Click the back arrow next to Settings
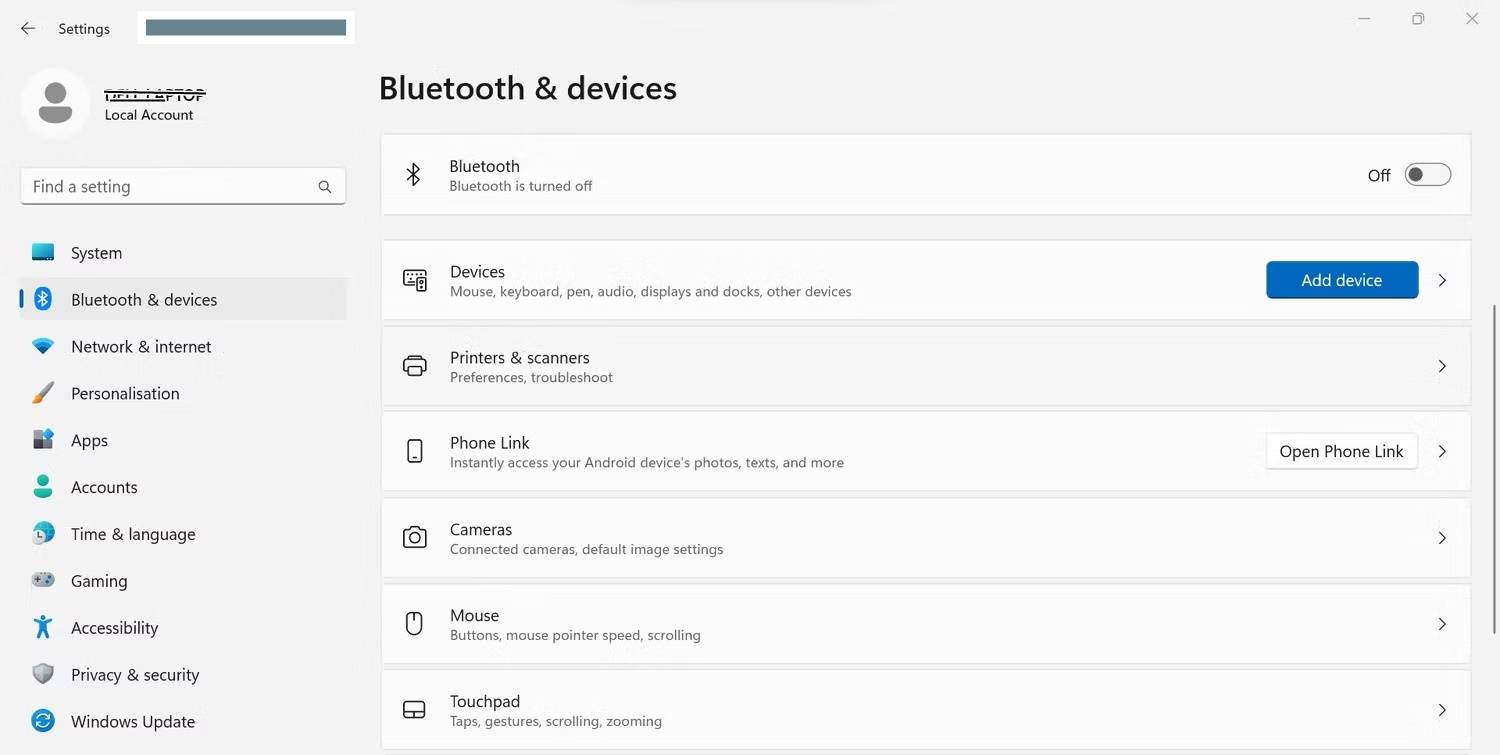The image size is (1500, 755). 28,29
